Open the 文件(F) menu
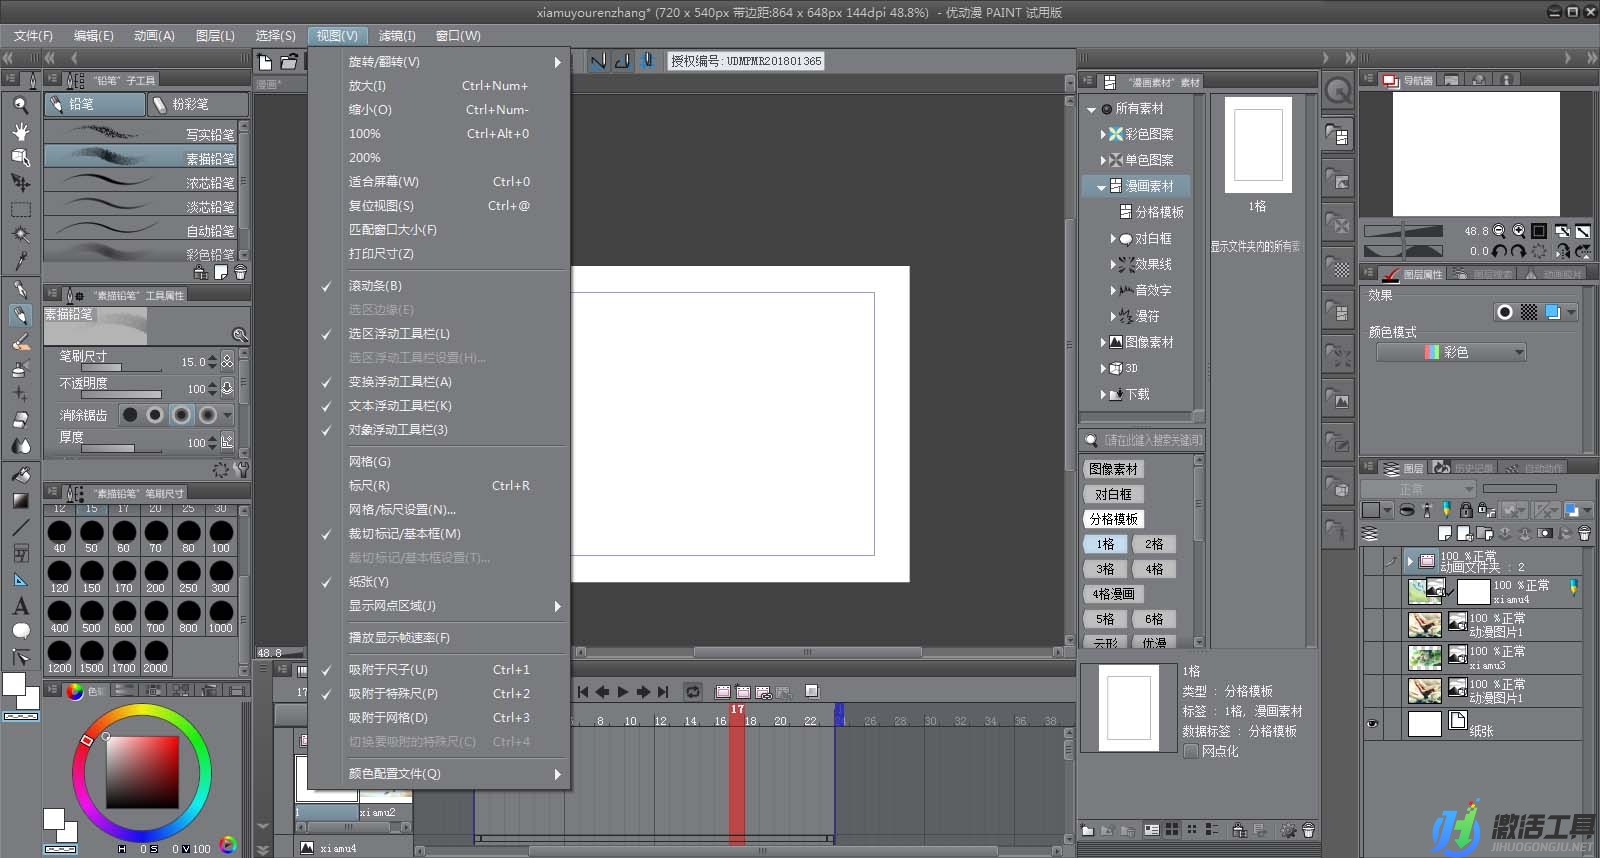Viewport: 1601px width, 858px height. tap(33, 36)
